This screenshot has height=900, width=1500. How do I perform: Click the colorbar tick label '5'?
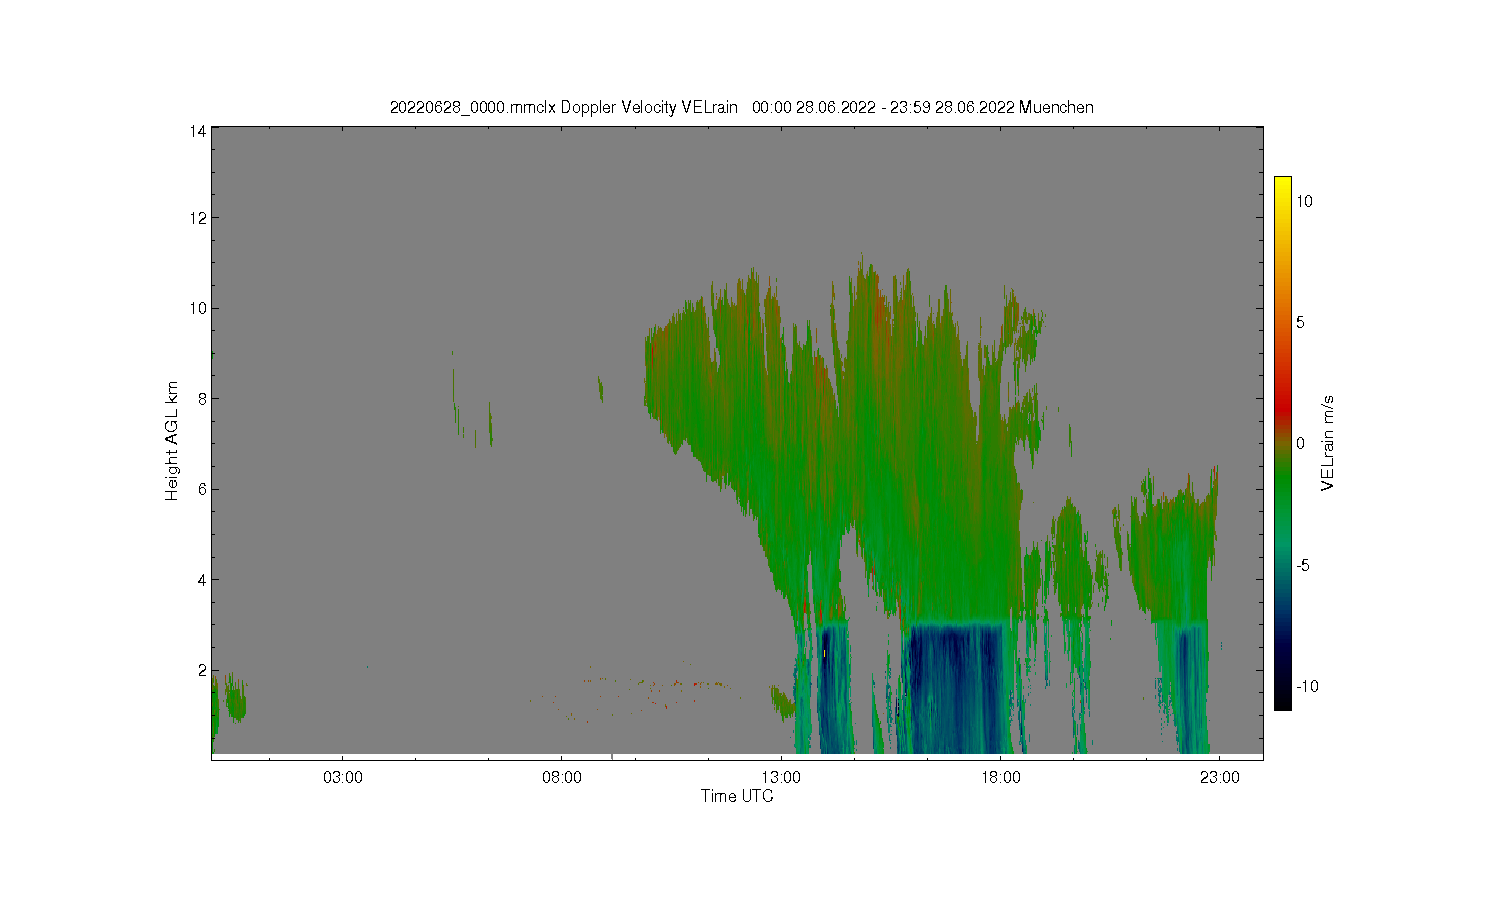pyautogui.click(x=1300, y=322)
